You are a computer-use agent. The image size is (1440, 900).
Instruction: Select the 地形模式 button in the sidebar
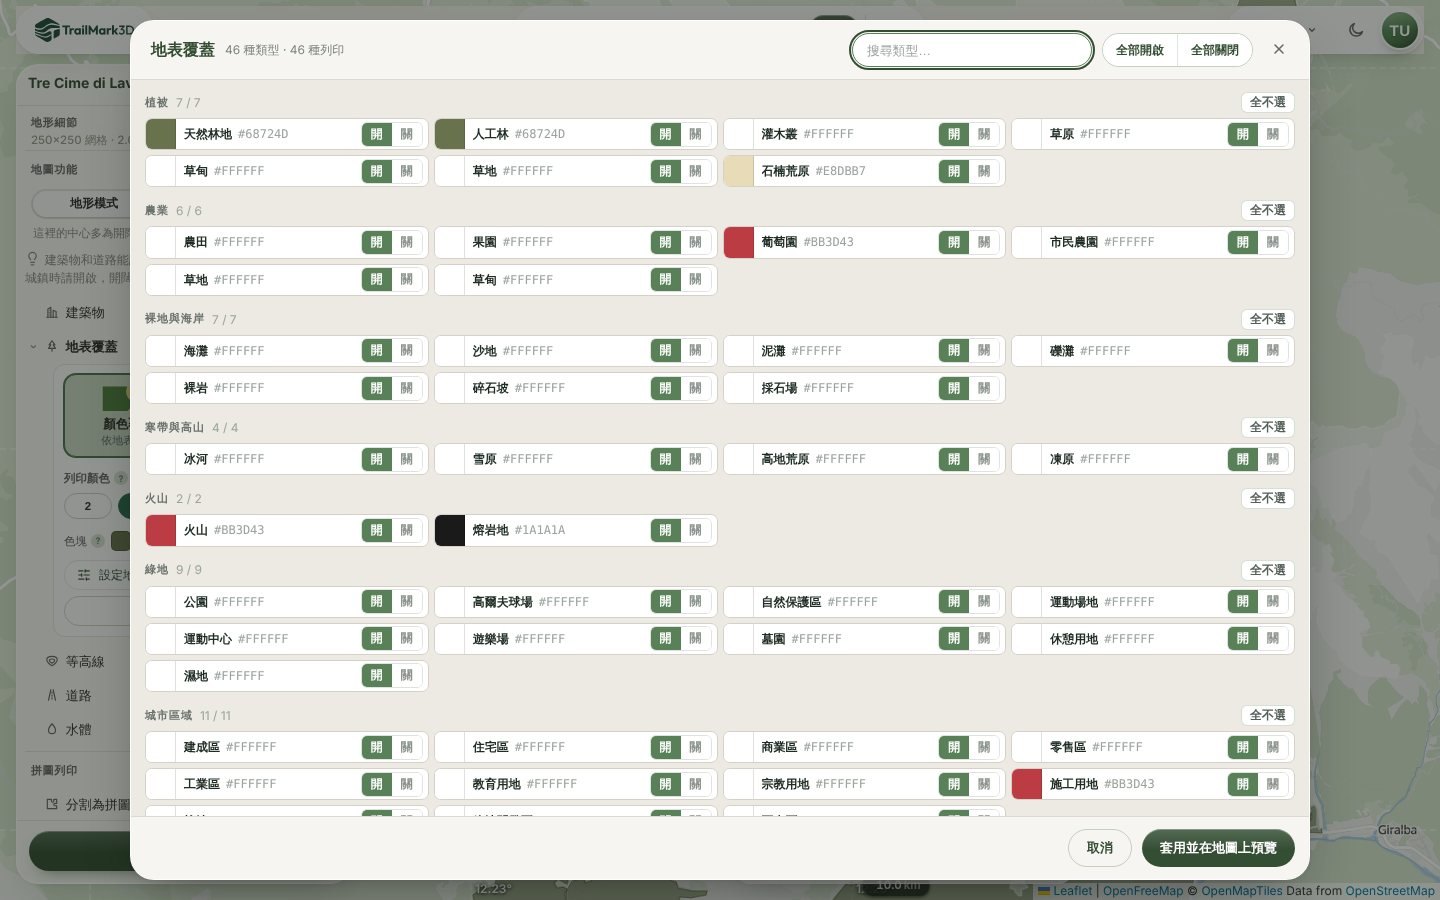[94, 203]
